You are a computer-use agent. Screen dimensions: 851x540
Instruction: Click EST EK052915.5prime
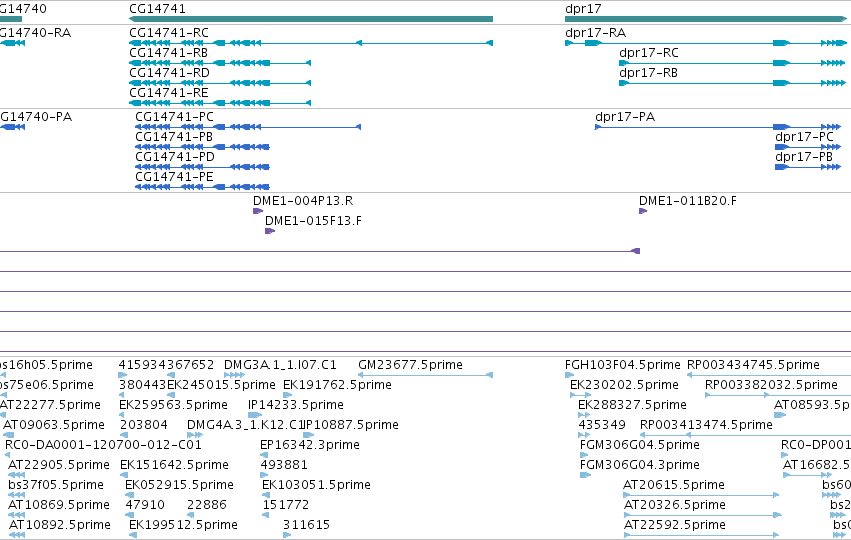click(x=179, y=485)
